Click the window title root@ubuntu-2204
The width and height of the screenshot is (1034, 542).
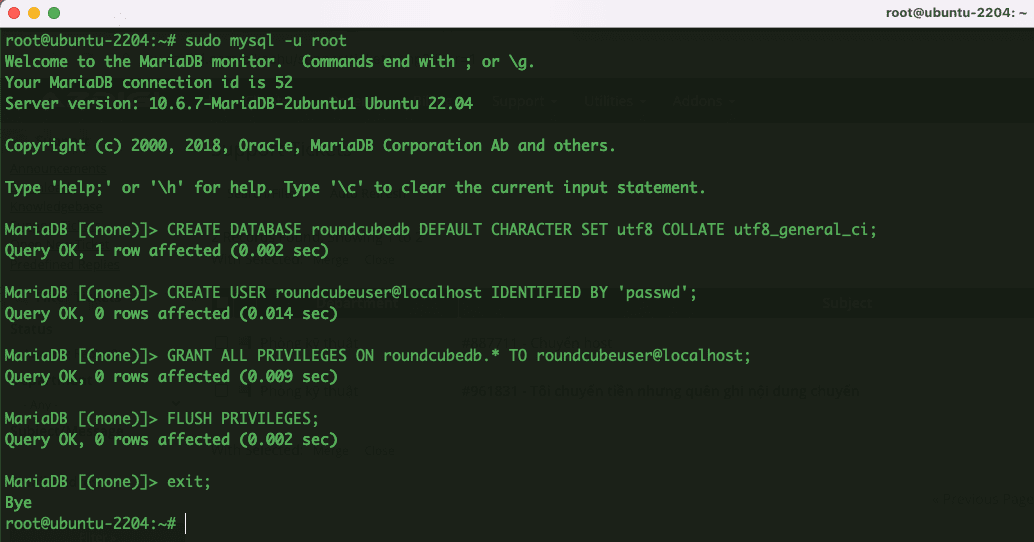coord(956,13)
